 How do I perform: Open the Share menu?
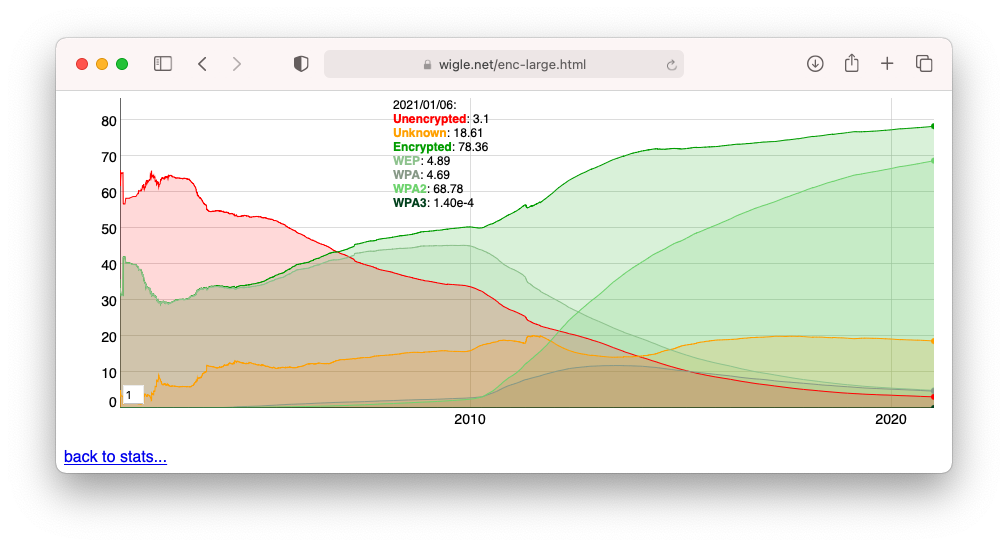click(852, 64)
